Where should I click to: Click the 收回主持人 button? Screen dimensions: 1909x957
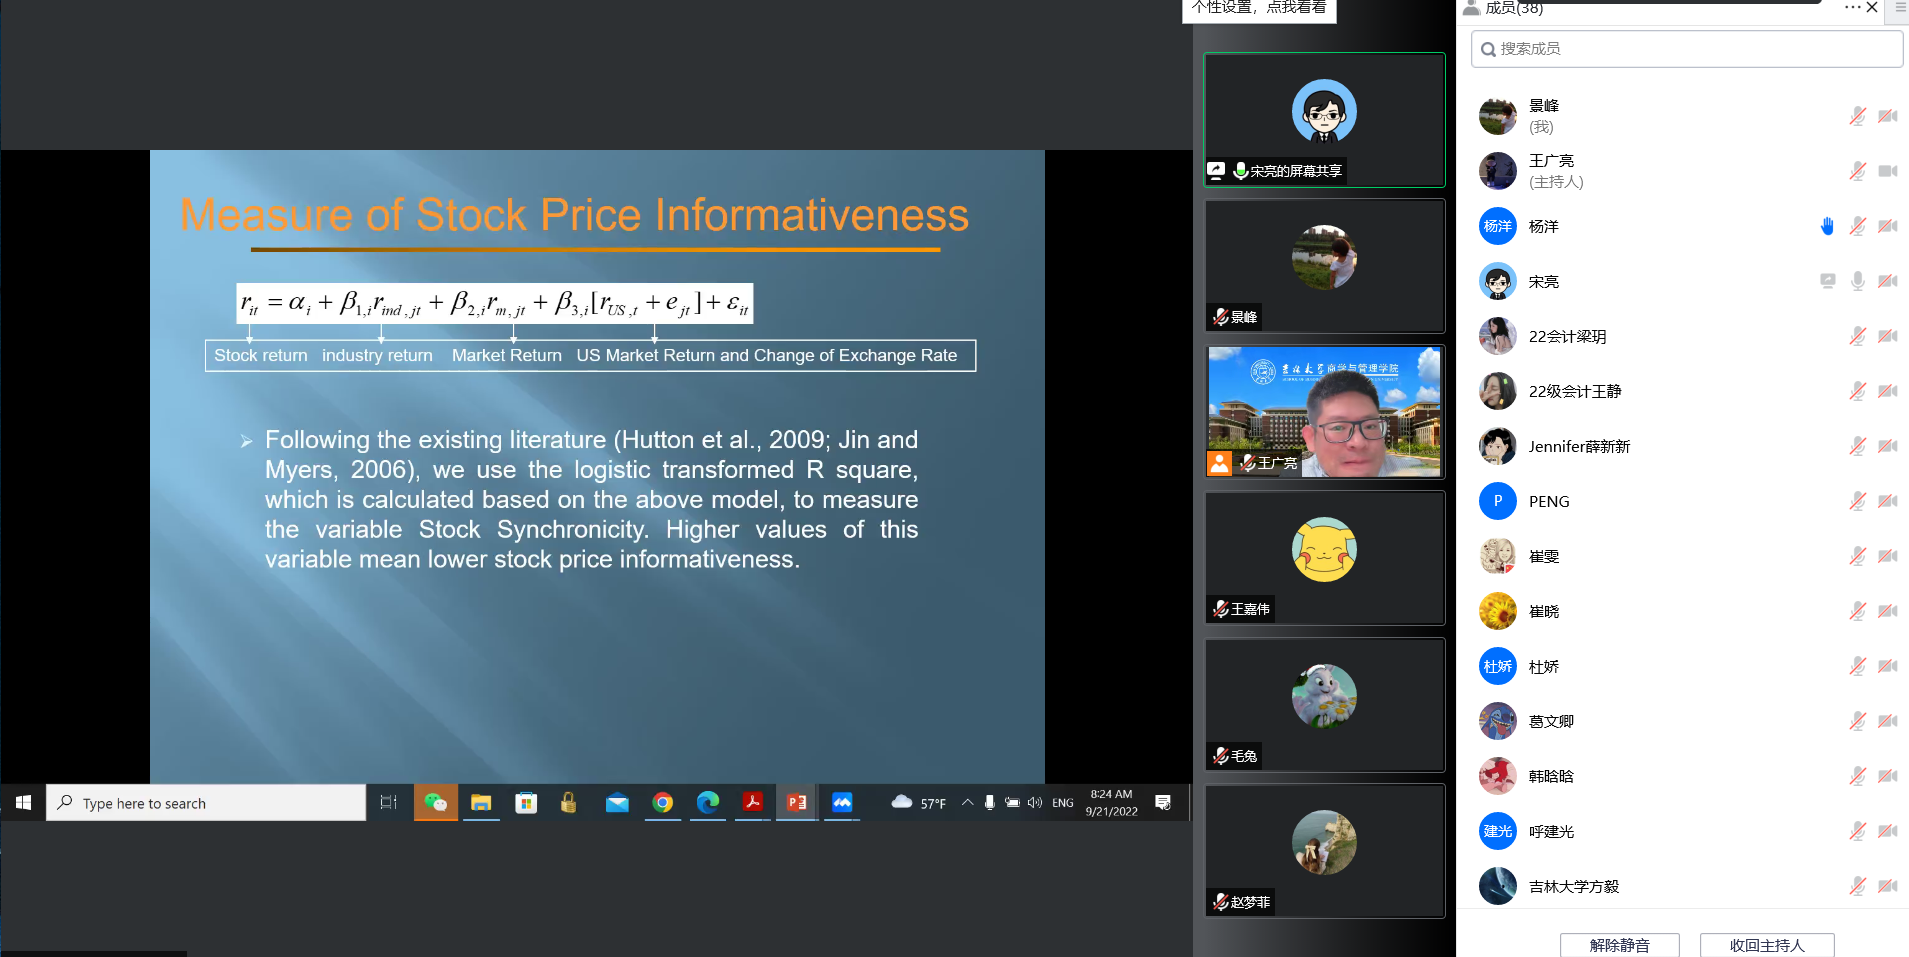1767,945
